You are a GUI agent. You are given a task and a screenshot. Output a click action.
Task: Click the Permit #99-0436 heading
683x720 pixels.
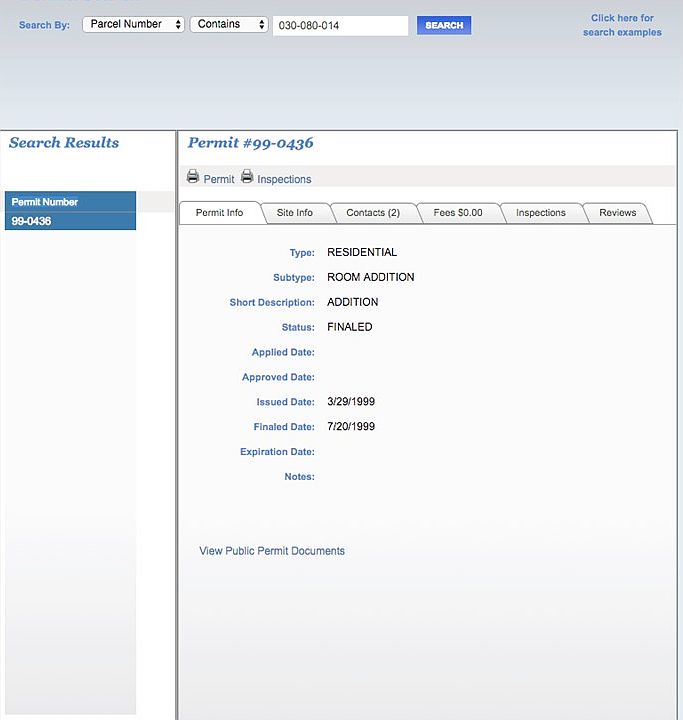(251, 143)
